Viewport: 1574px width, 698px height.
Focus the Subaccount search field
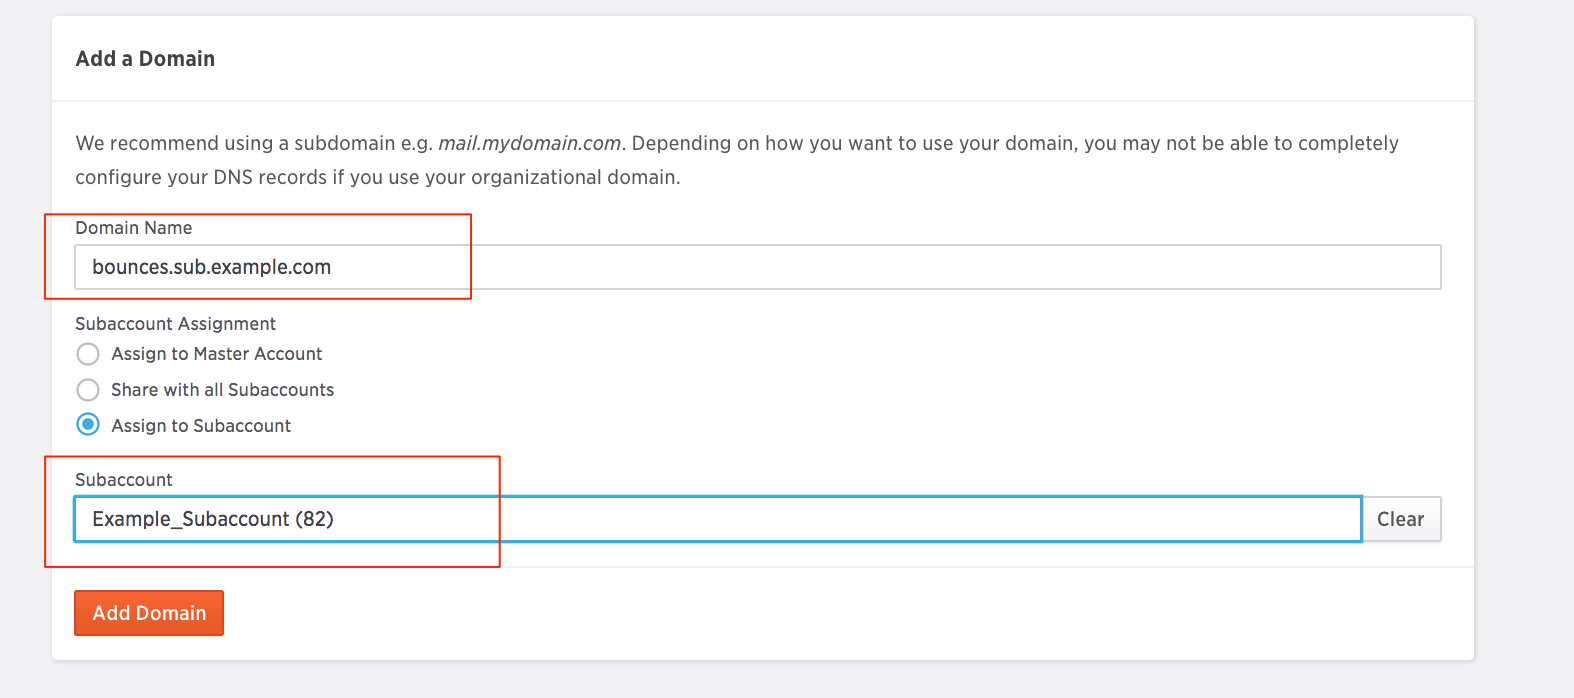click(x=717, y=519)
